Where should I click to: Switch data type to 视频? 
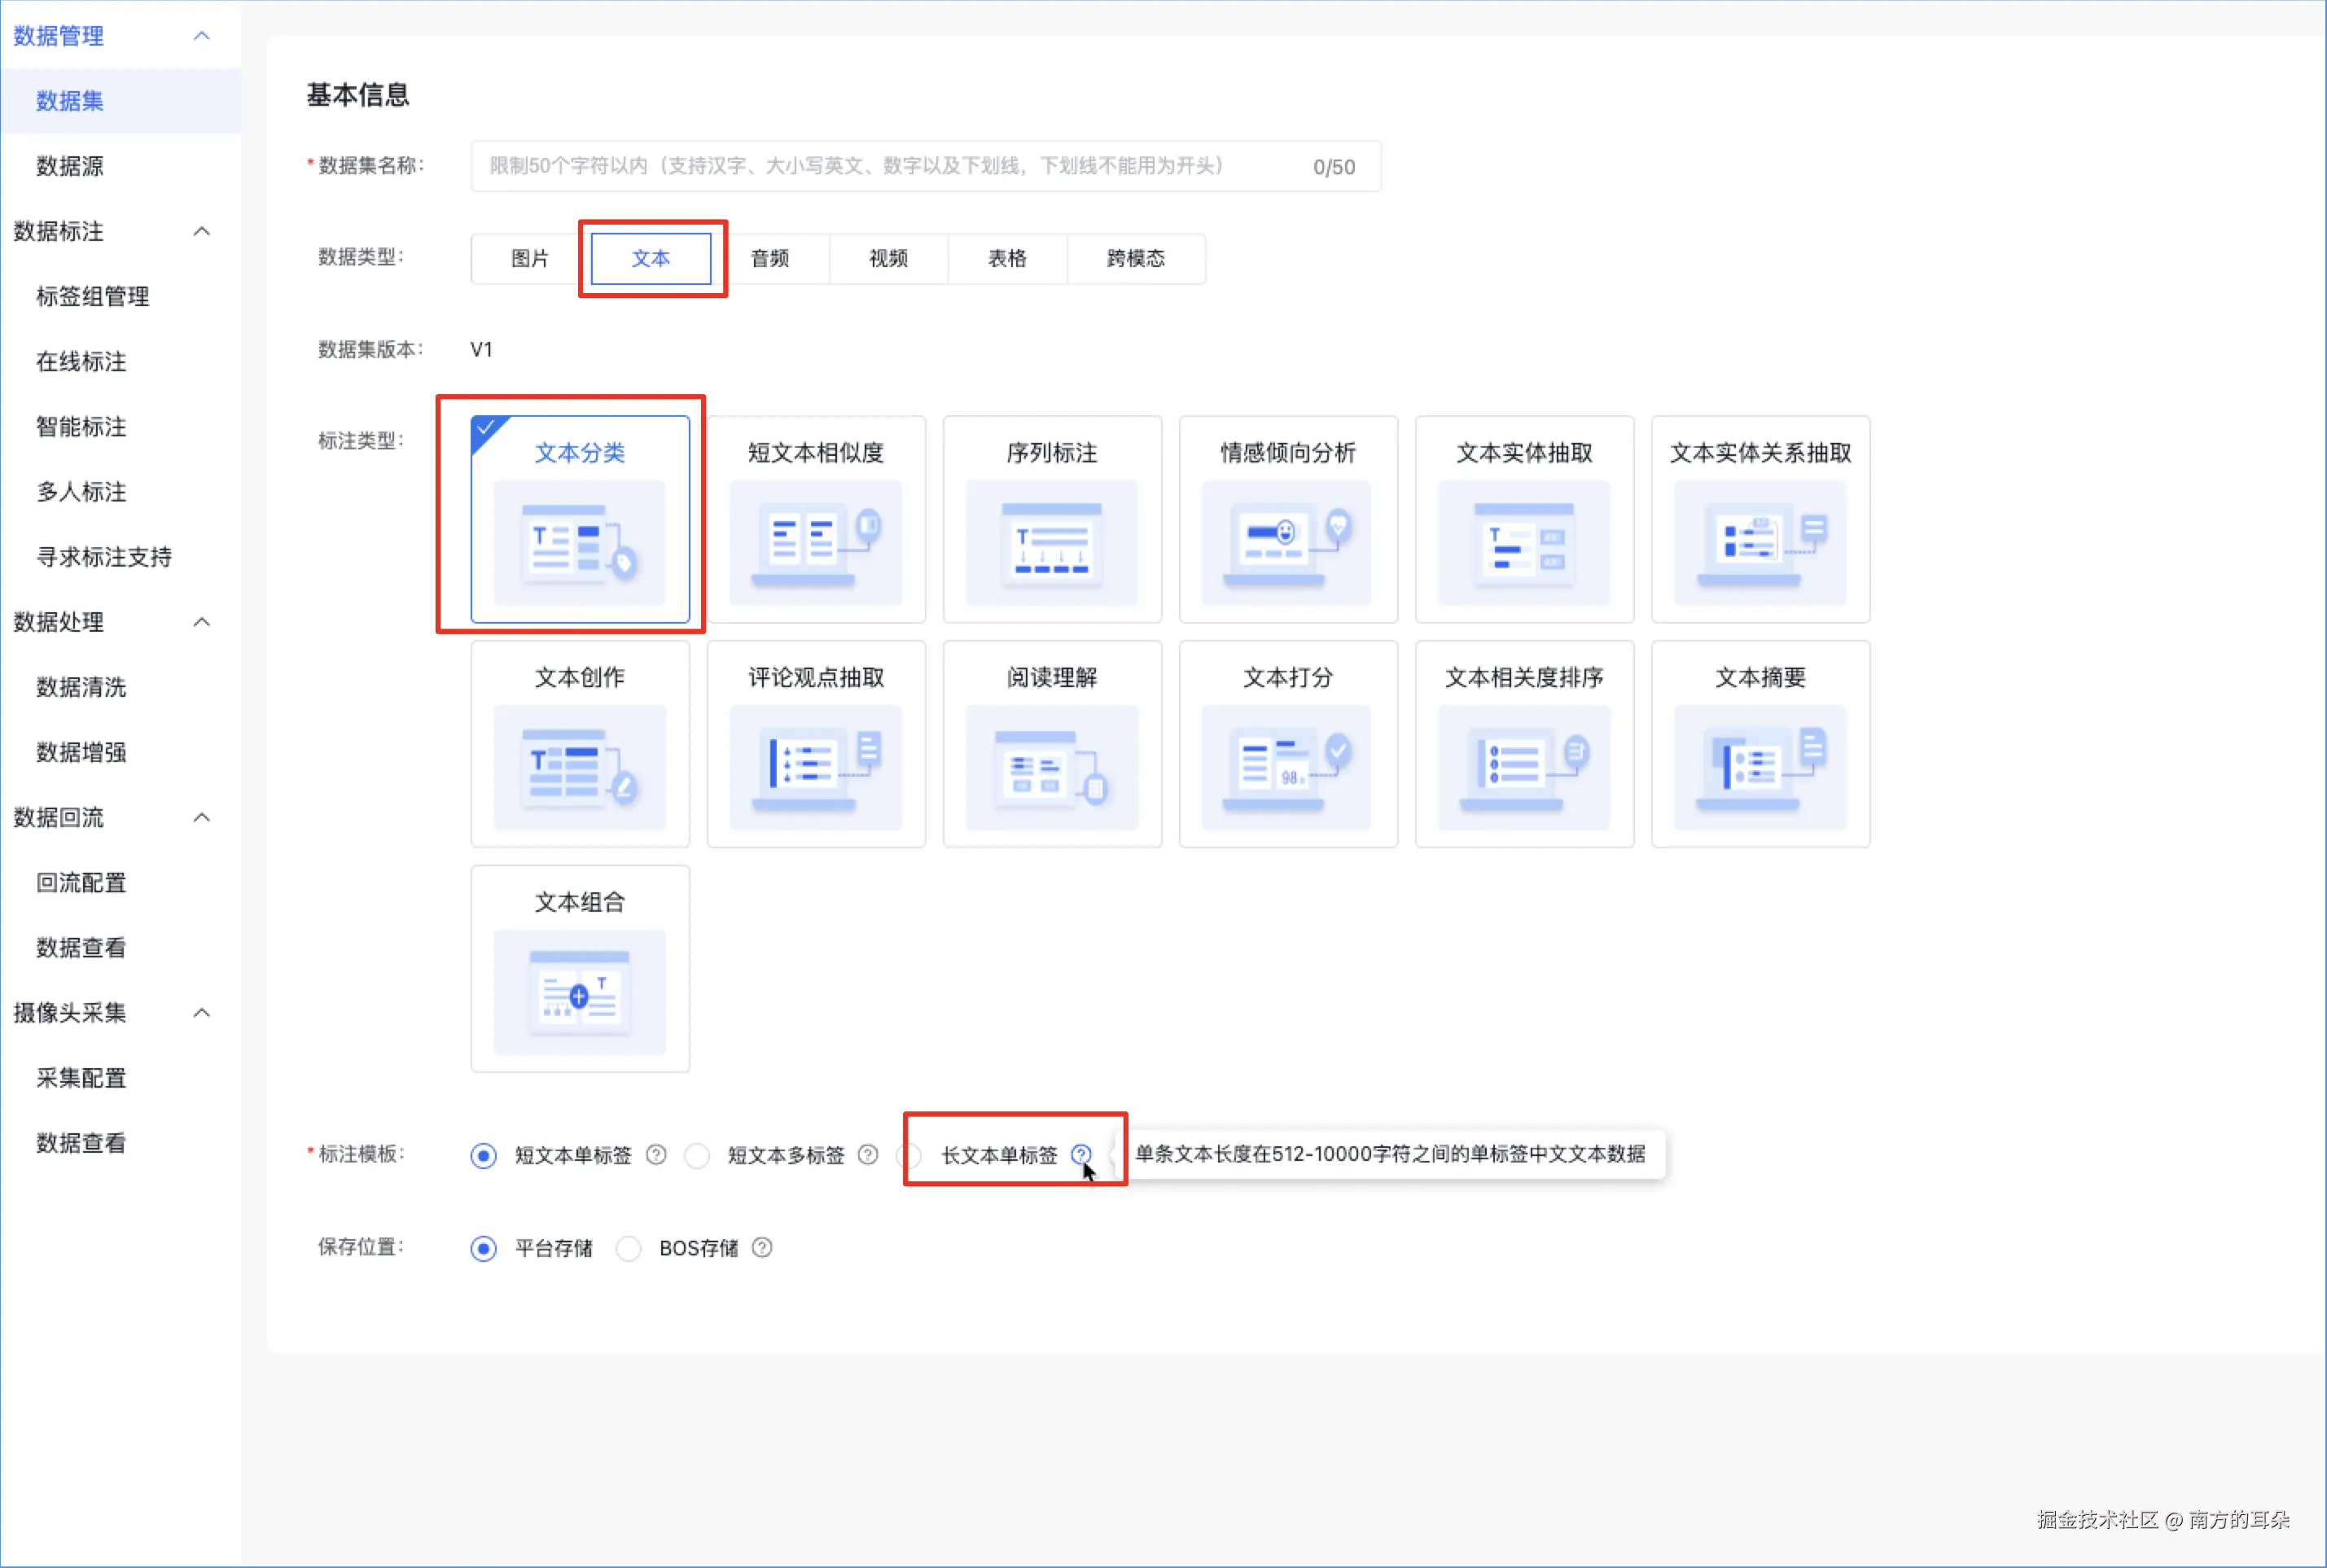click(889, 259)
